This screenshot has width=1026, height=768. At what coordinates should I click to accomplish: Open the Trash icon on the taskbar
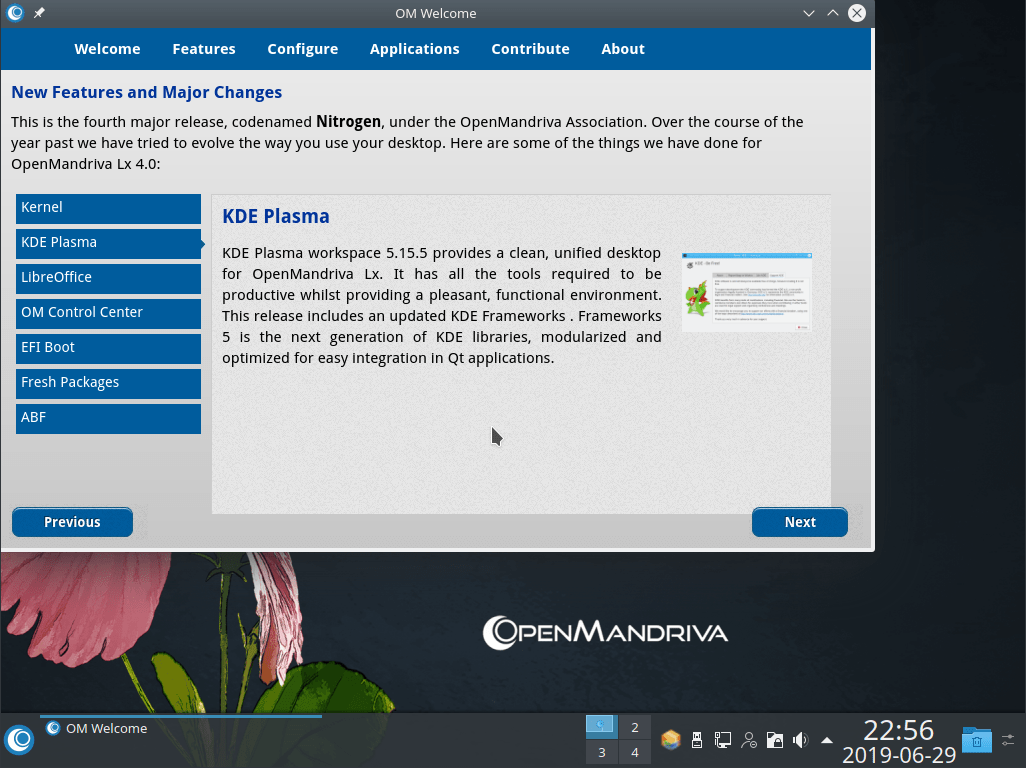tap(976, 740)
